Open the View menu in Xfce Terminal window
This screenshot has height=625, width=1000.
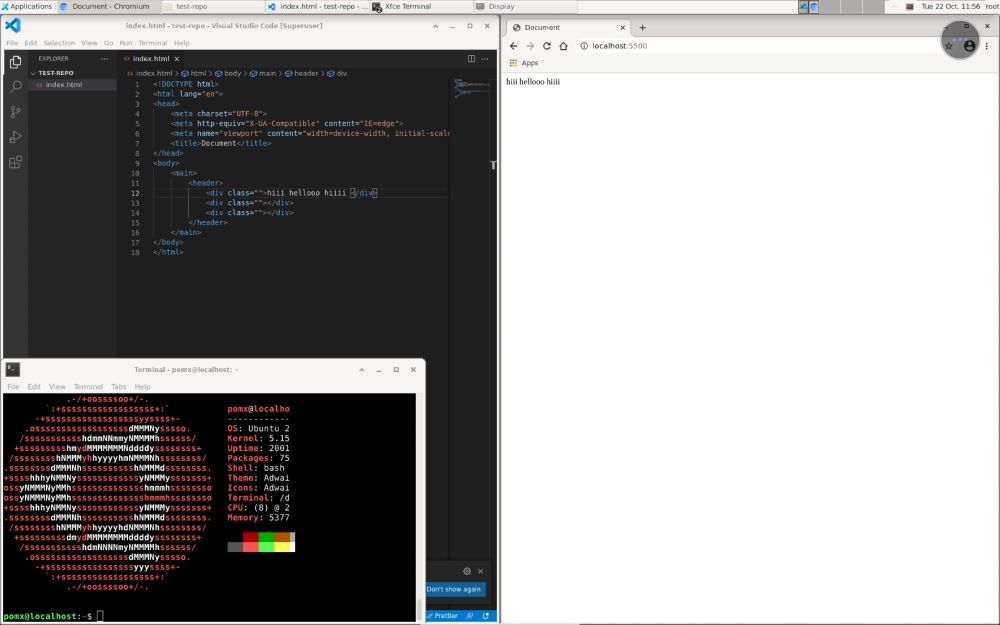[x=57, y=386]
